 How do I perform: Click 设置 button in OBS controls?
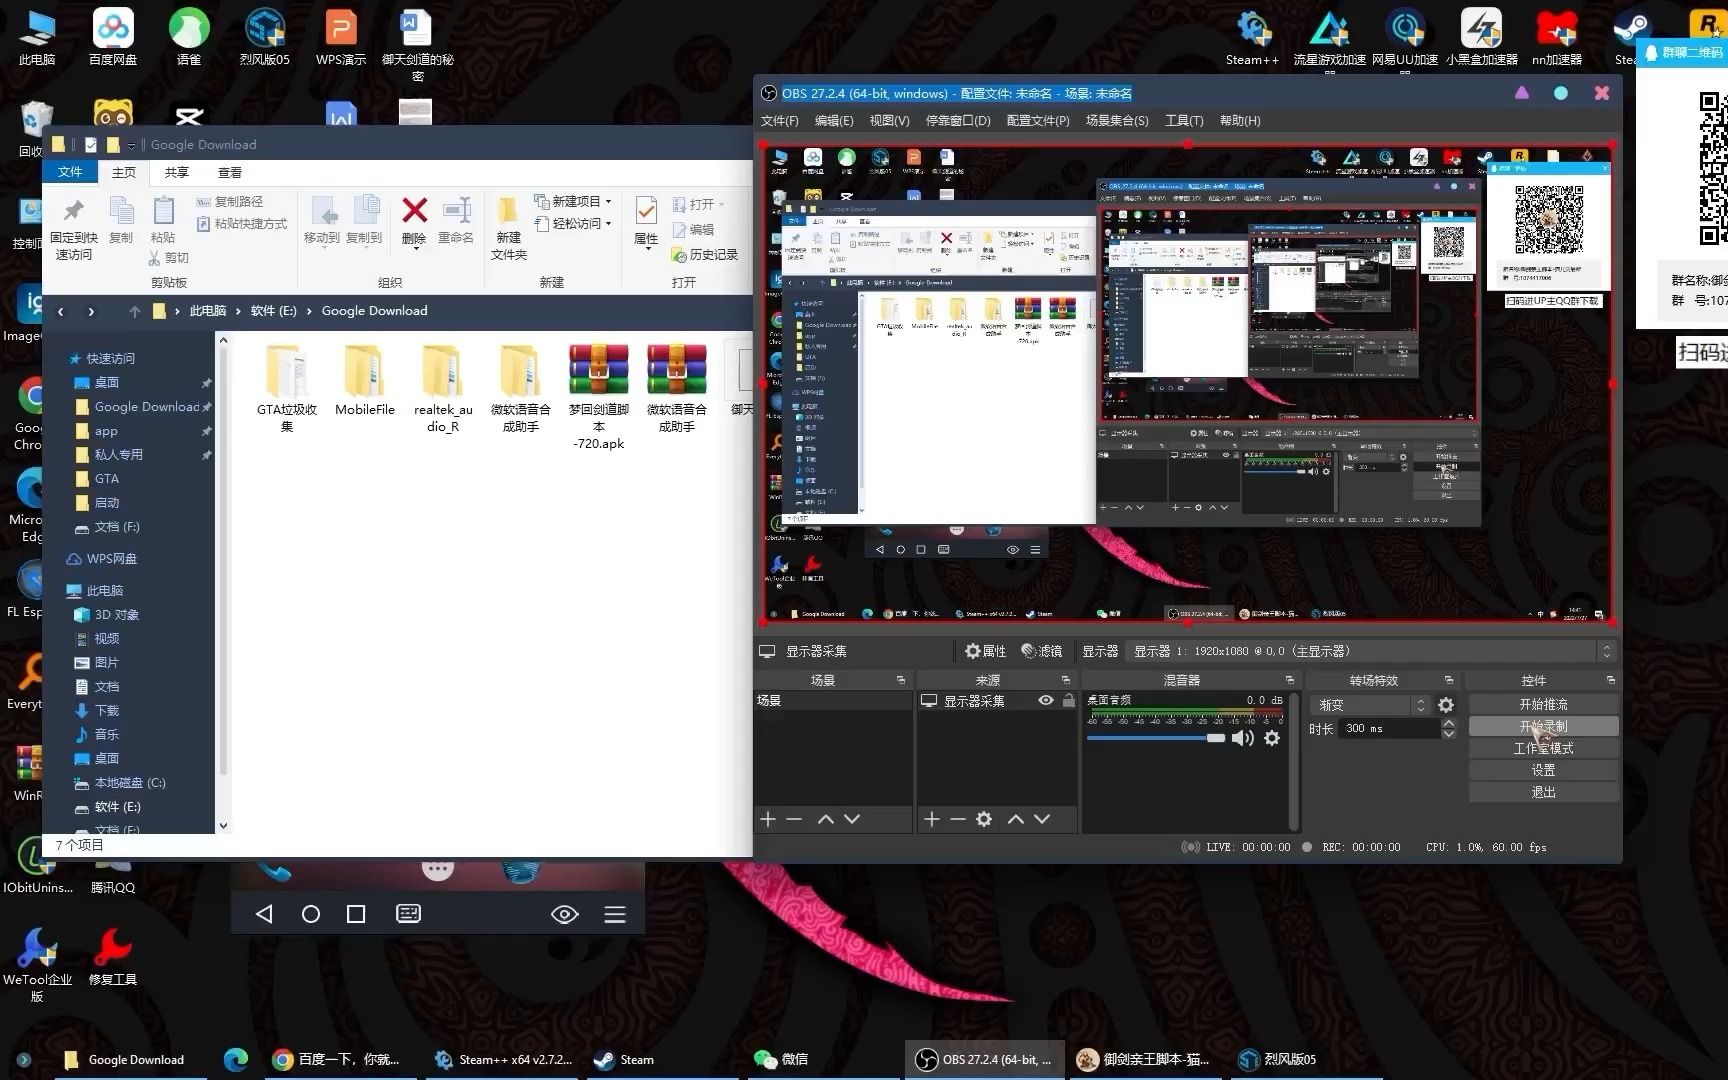(1543, 770)
